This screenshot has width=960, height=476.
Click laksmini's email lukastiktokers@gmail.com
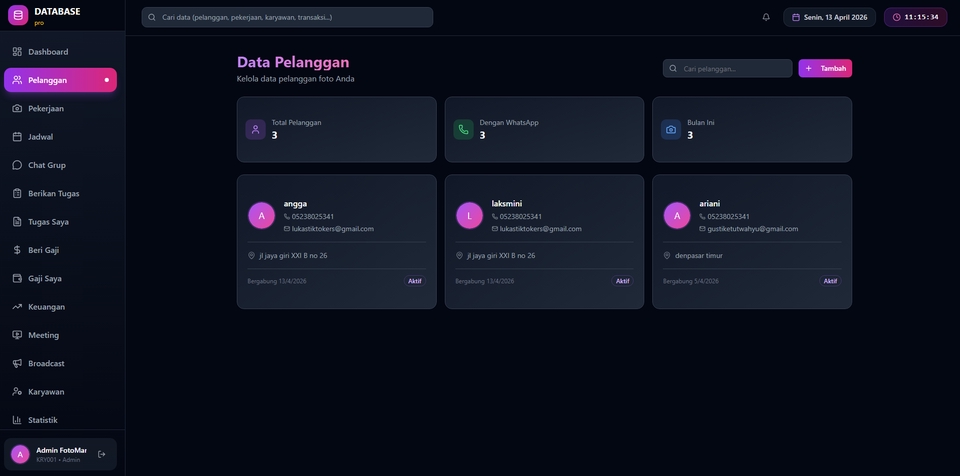[541, 229]
